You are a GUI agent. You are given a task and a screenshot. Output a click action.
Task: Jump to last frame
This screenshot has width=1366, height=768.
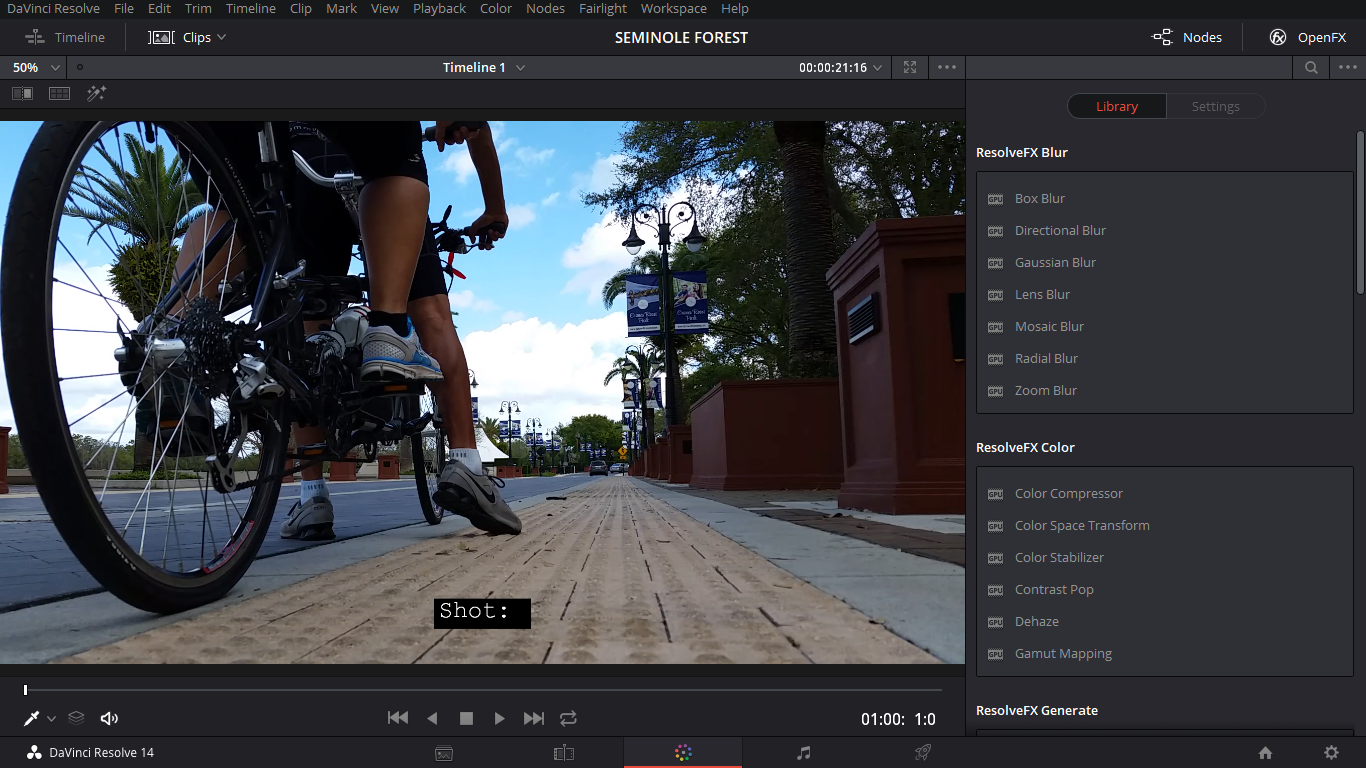(x=534, y=718)
